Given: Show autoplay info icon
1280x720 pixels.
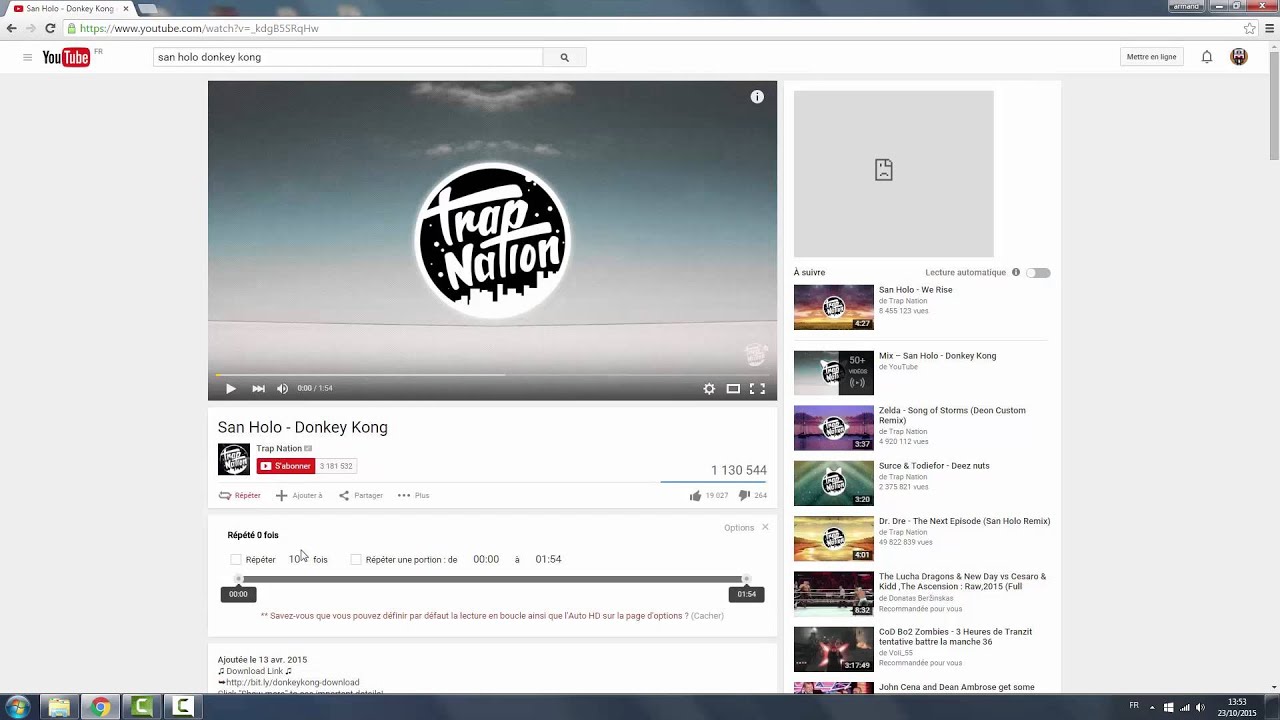Looking at the screenshot, I should click(x=1016, y=272).
